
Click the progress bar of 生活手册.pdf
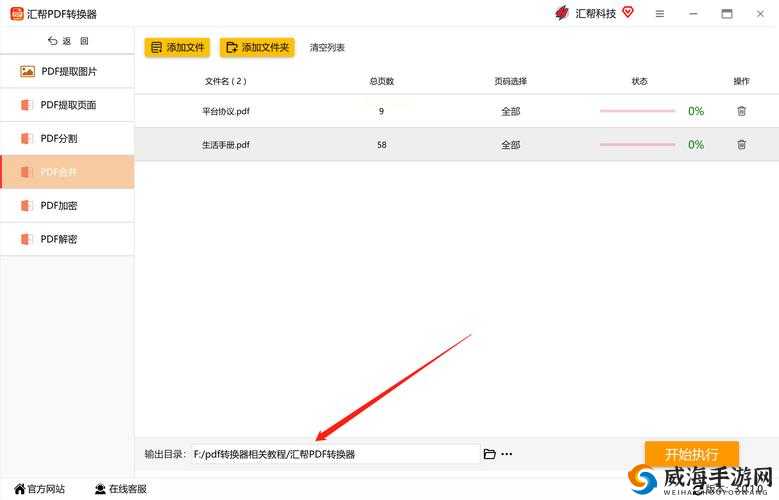637,145
